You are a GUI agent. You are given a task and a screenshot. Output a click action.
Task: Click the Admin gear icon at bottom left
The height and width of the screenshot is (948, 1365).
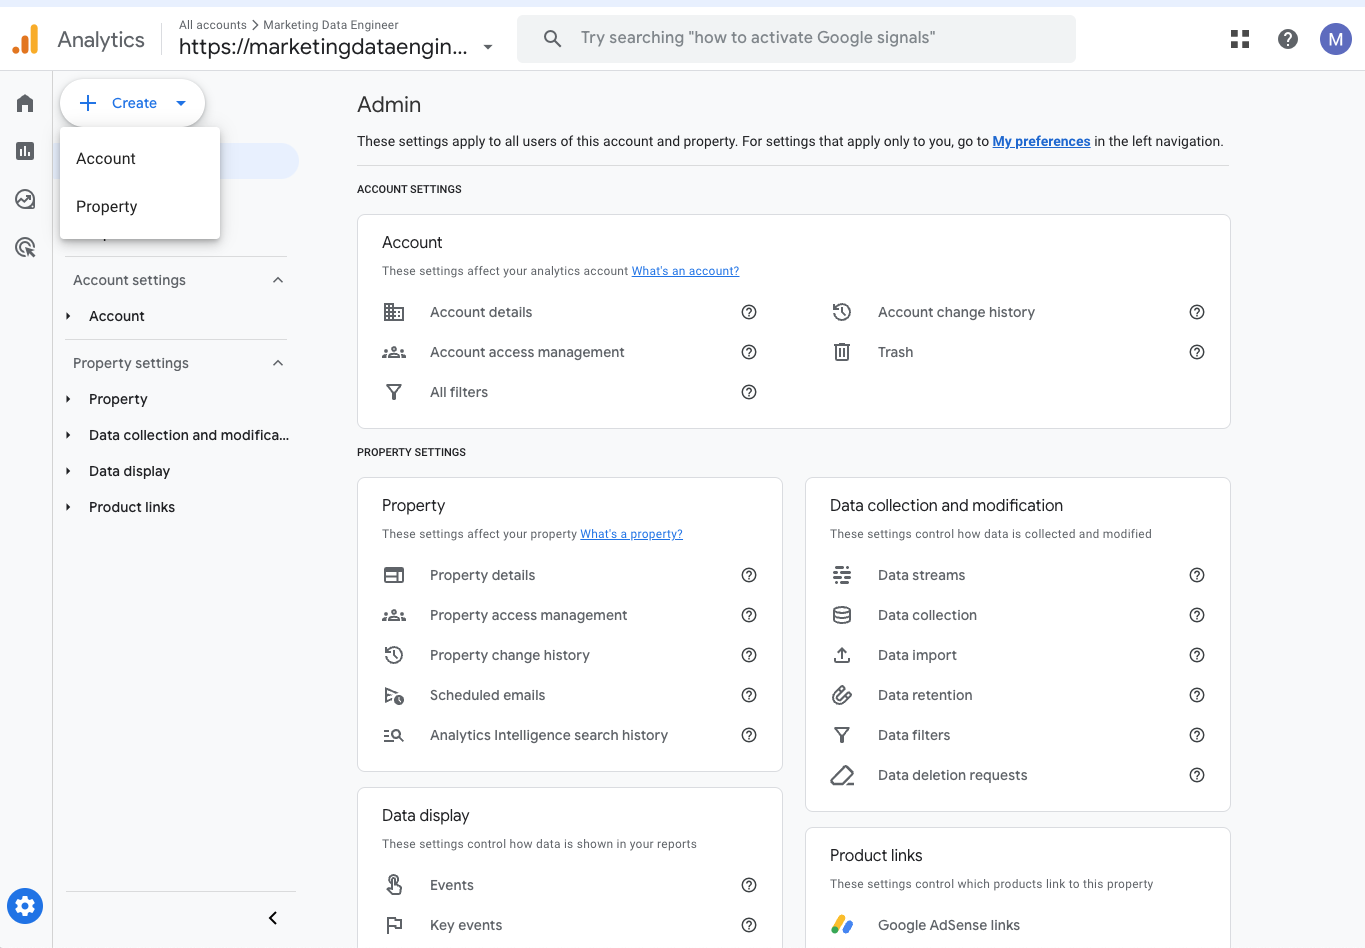pyautogui.click(x=24, y=906)
